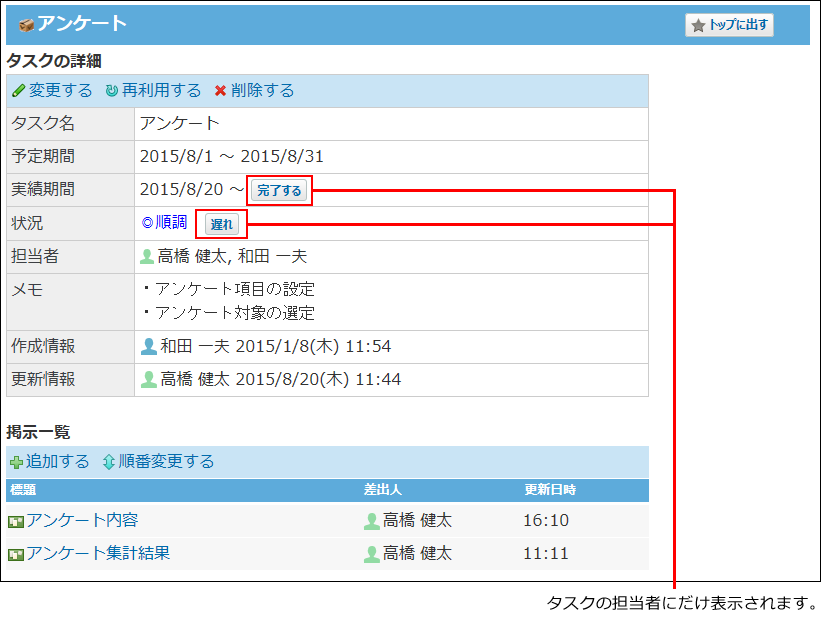Click the red X delete icon
This screenshot has width=821, height=620.
(220, 91)
